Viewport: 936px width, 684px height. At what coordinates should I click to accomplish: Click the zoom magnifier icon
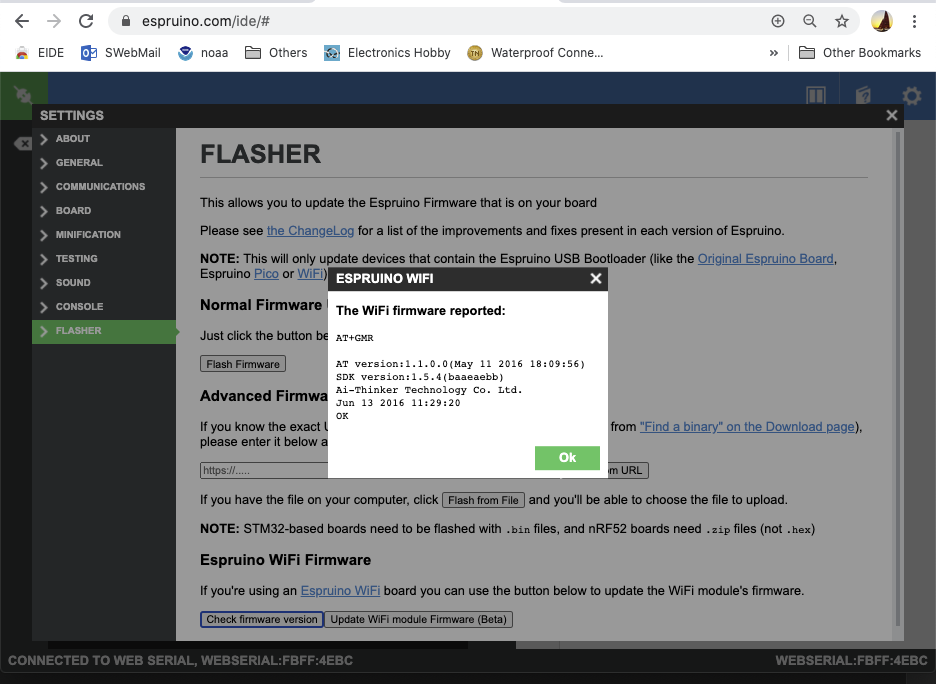click(x=809, y=21)
